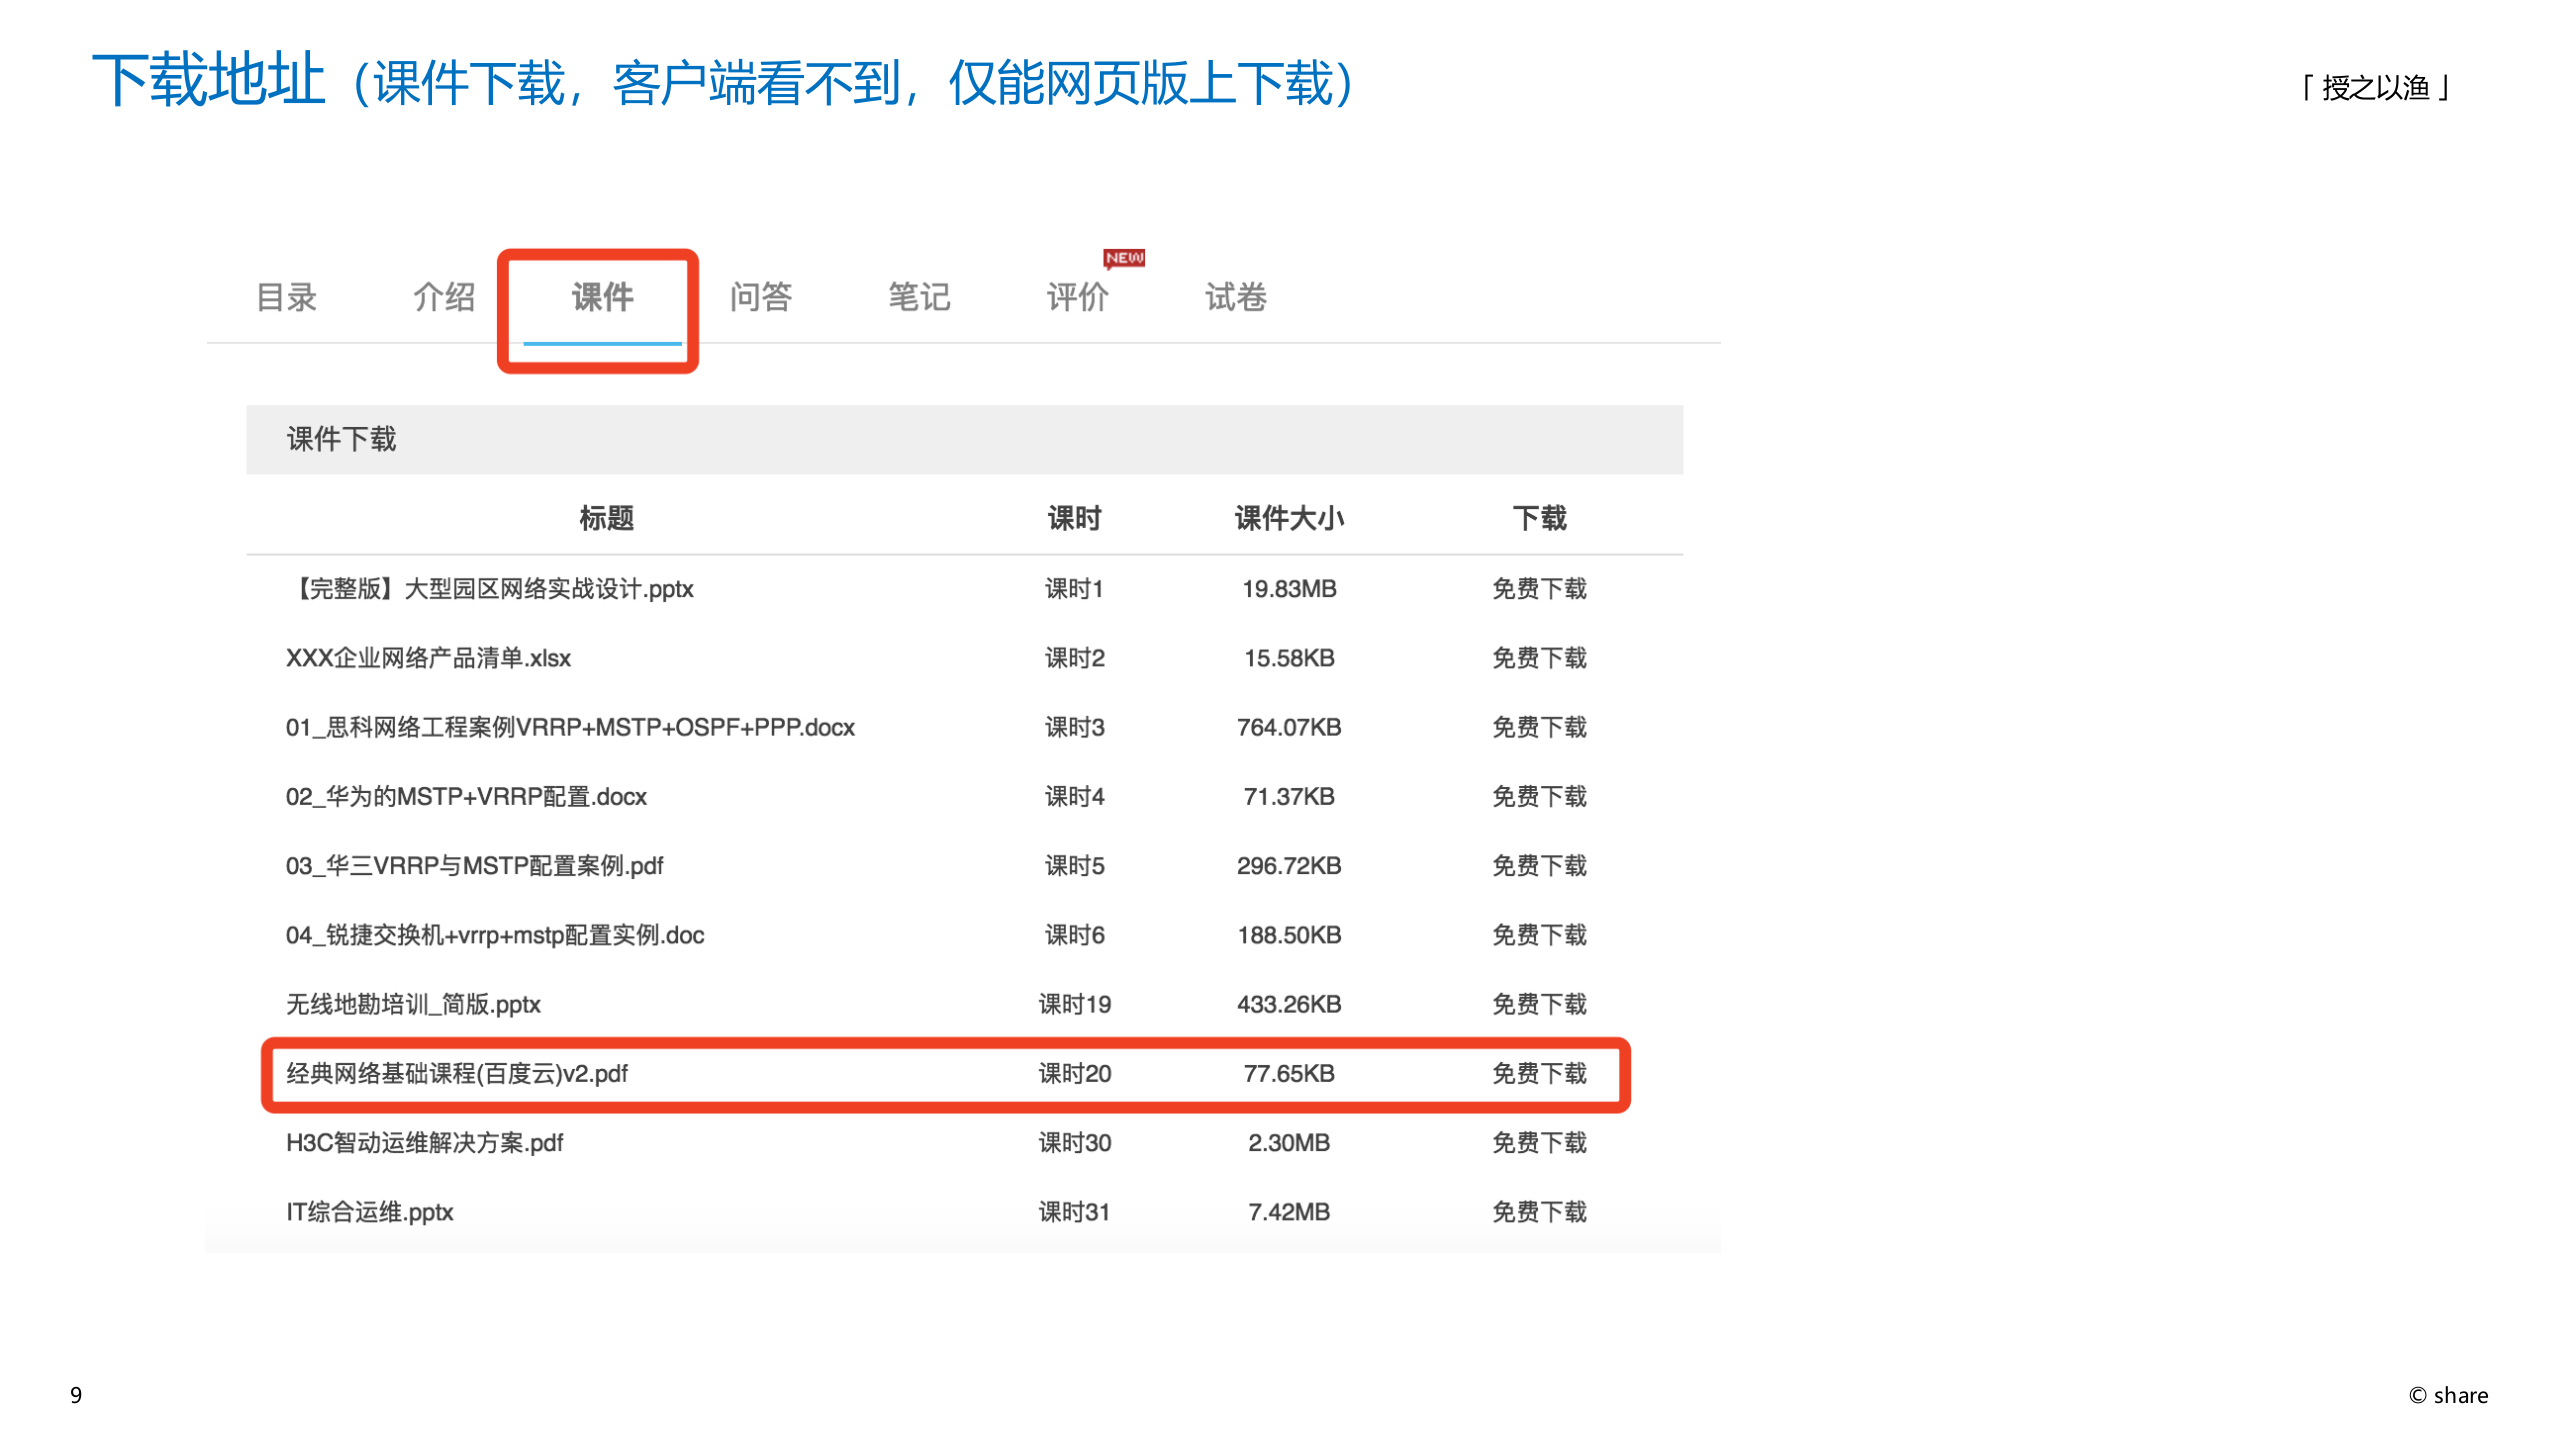Download 华三VRRP与MSTP配置案例.pdf
Screen dimensions: 2560x1440
(x=1539, y=866)
